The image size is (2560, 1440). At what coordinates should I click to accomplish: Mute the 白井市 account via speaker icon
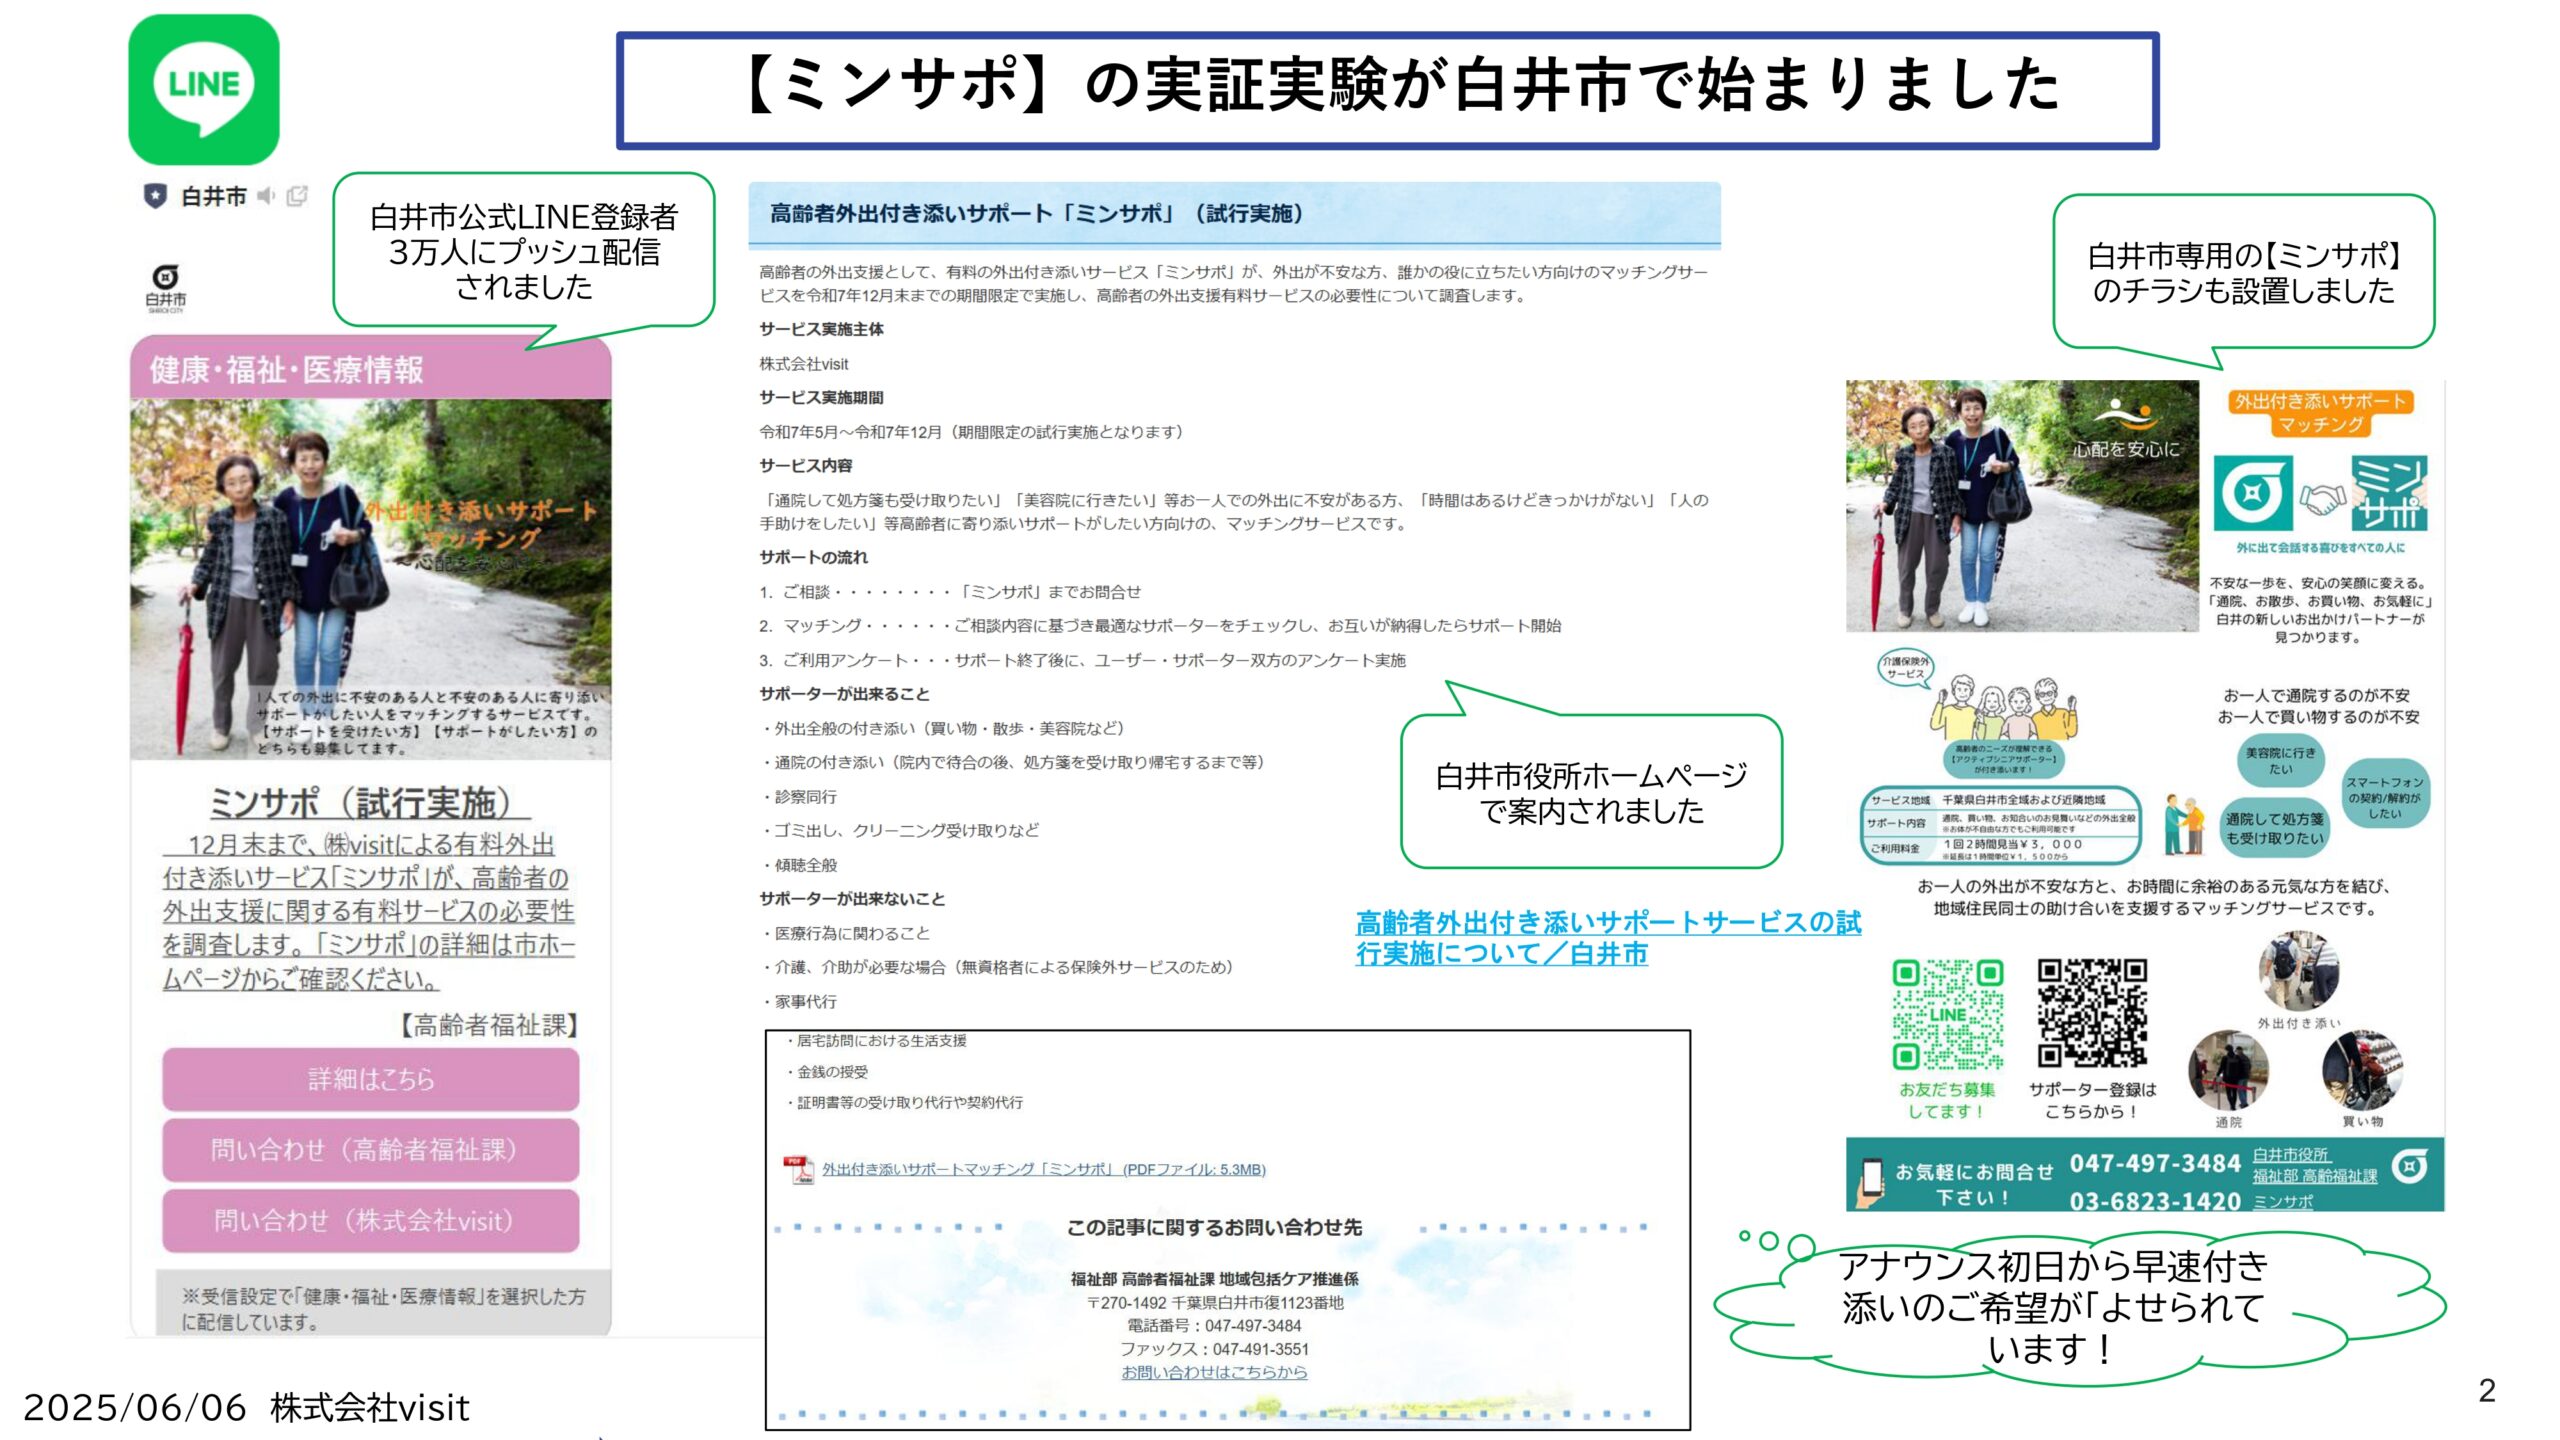coord(266,196)
